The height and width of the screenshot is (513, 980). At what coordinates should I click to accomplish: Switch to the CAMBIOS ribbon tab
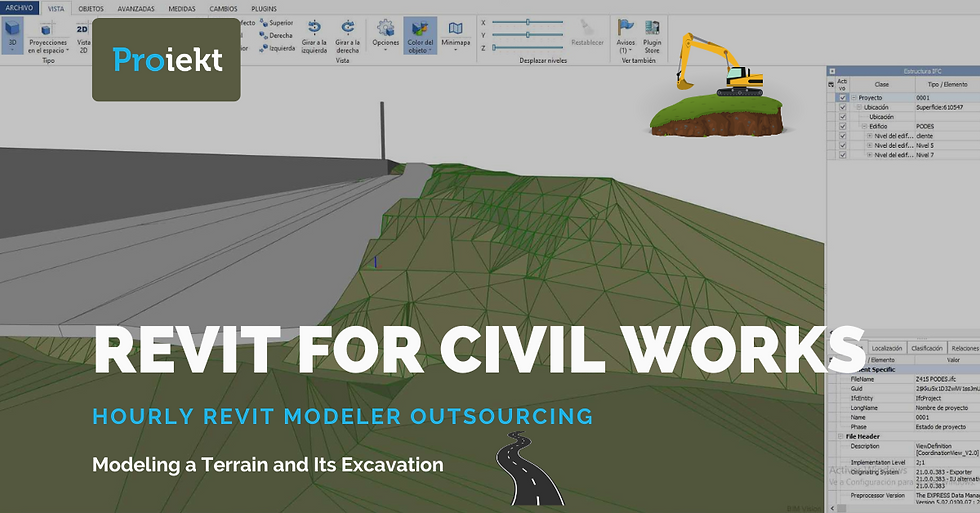223,9
